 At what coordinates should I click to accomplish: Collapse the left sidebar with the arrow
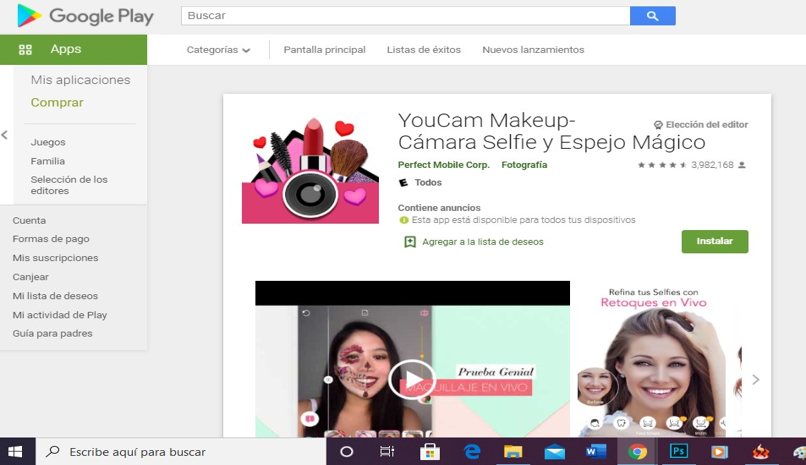pyautogui.click(x=4, y=134)
